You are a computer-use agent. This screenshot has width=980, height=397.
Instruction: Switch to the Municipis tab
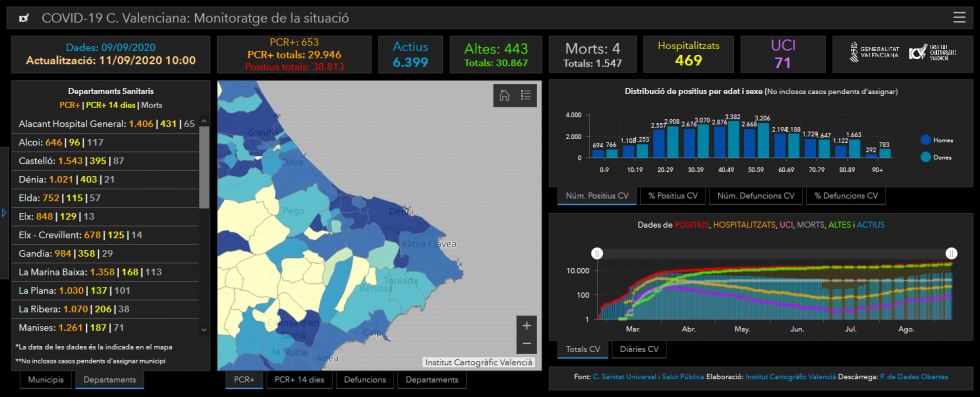coord(45,379)
